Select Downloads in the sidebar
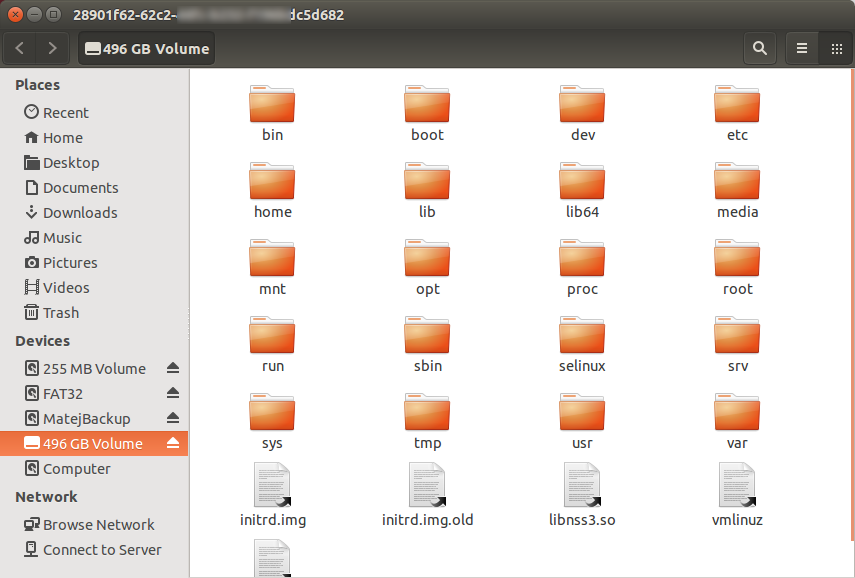 click(79, 212)
